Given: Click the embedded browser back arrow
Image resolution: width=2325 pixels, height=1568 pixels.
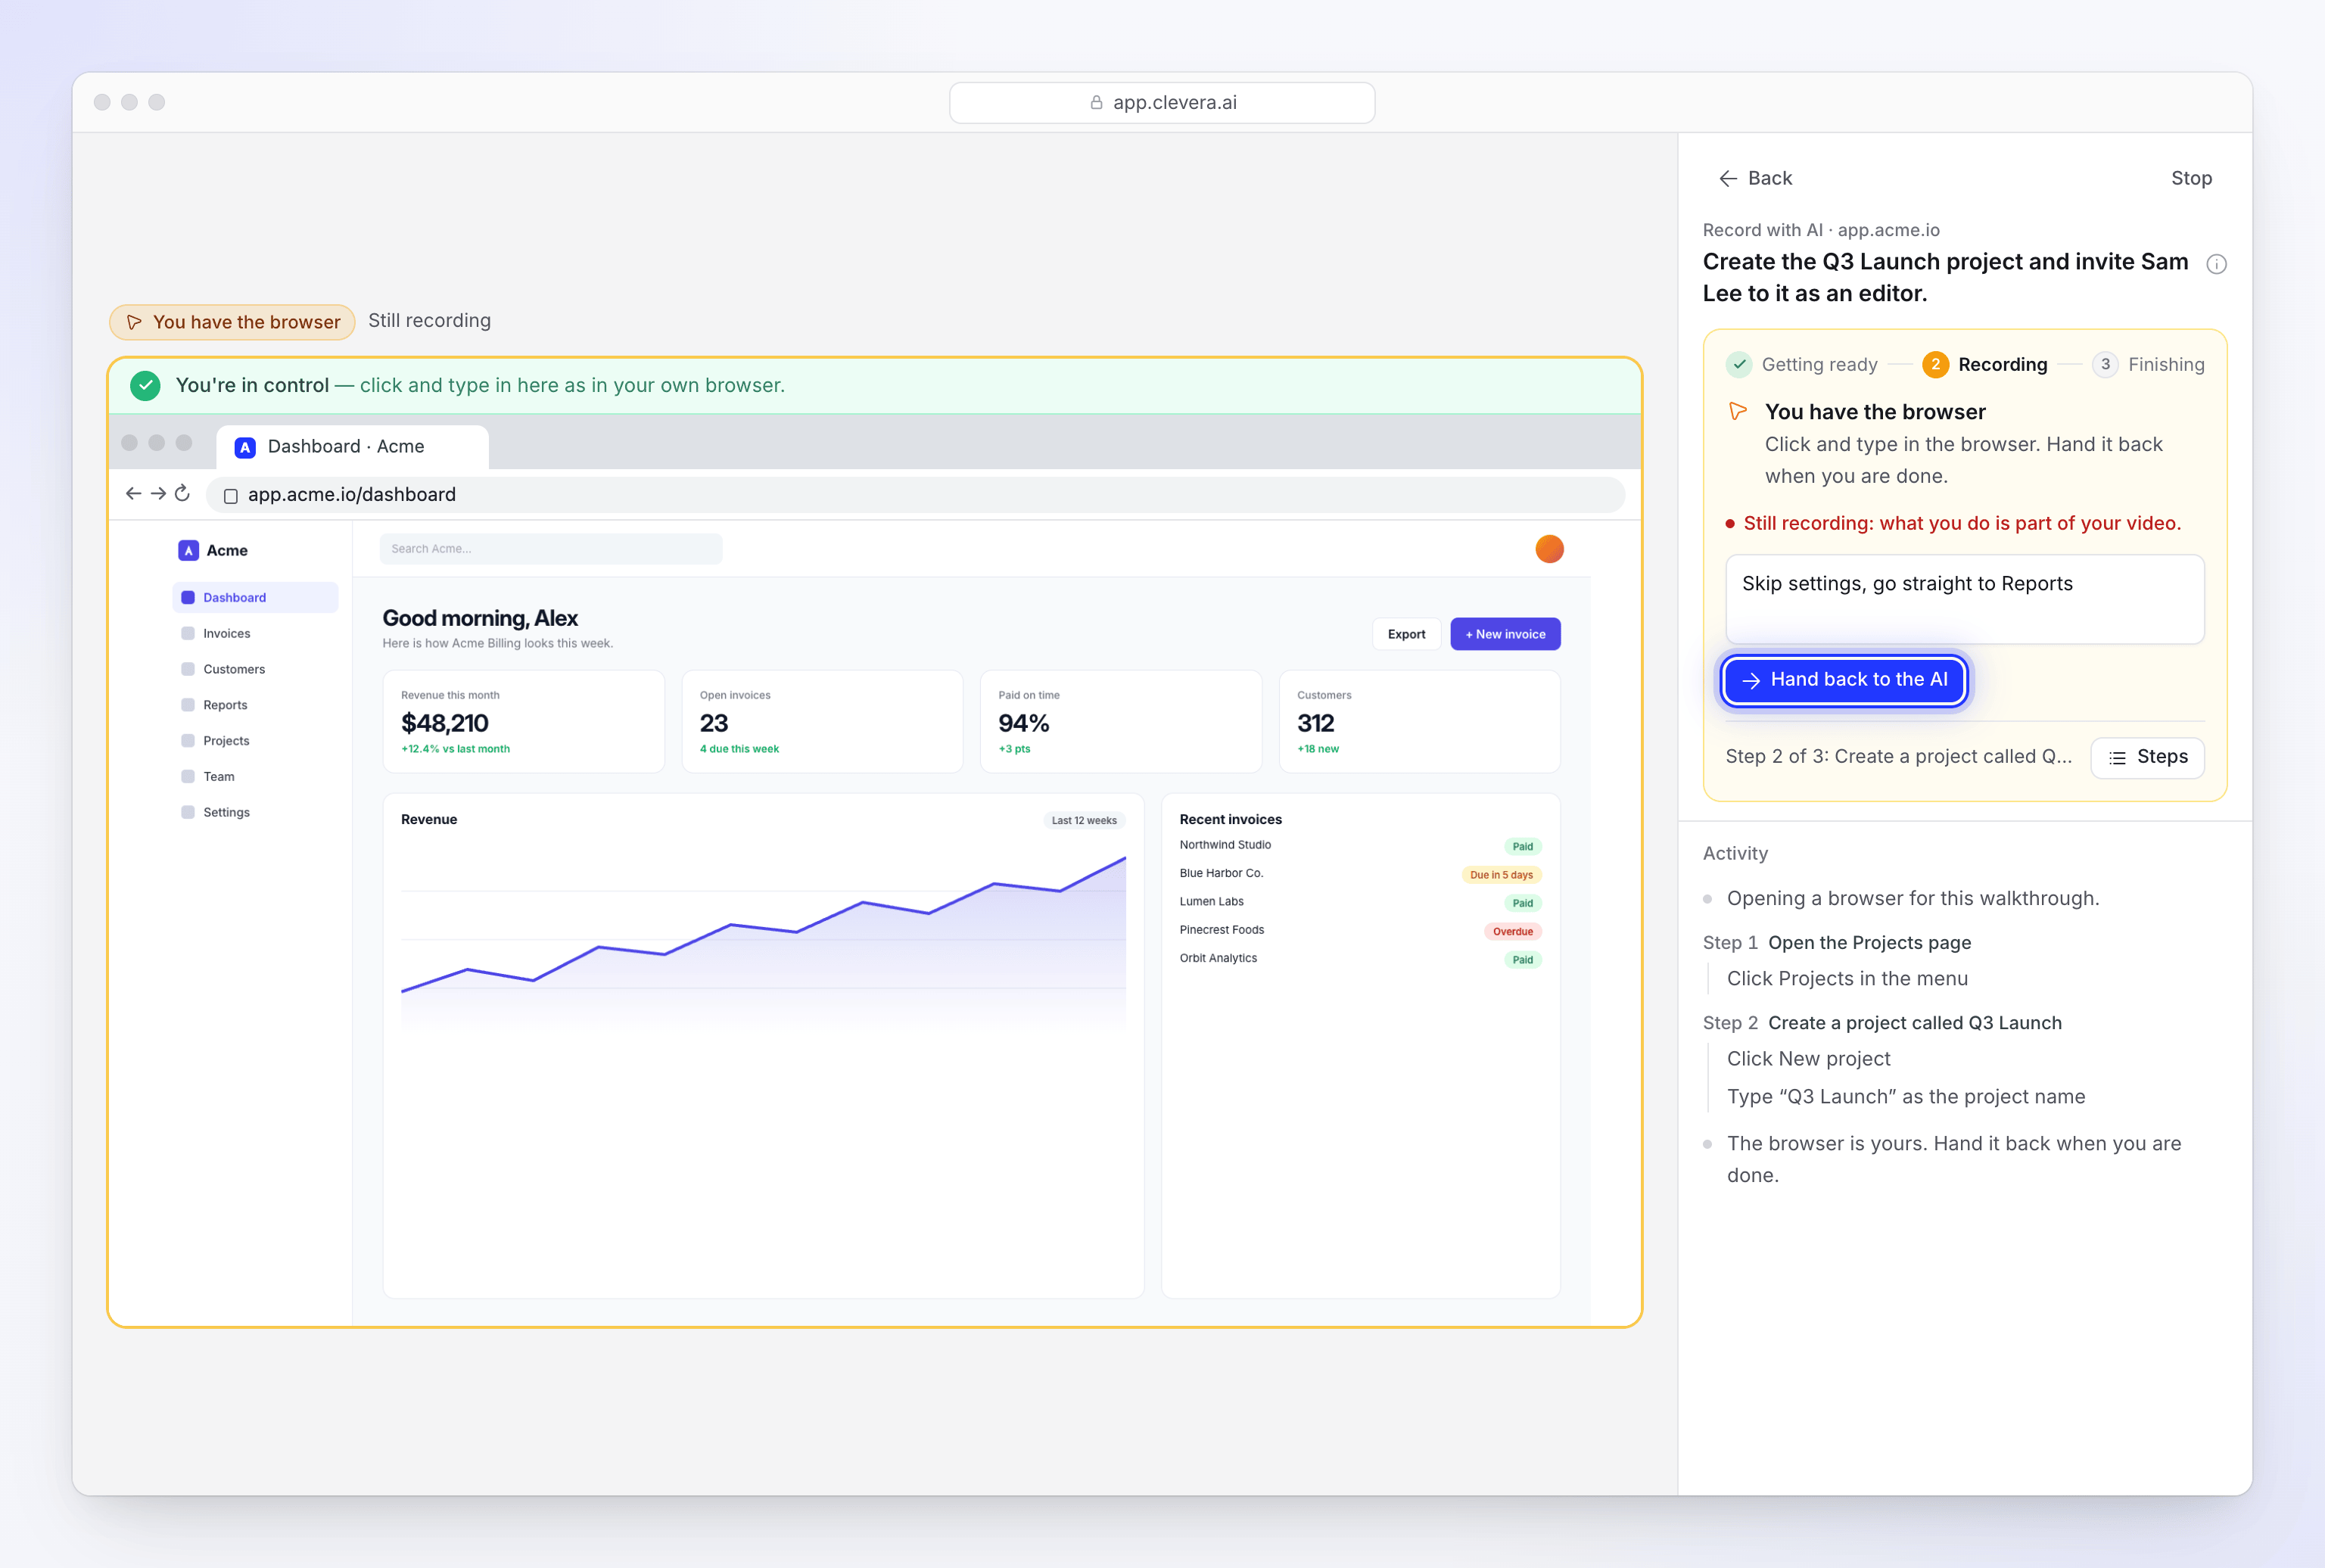Looking at the screenshot, I should click(133, 493).
